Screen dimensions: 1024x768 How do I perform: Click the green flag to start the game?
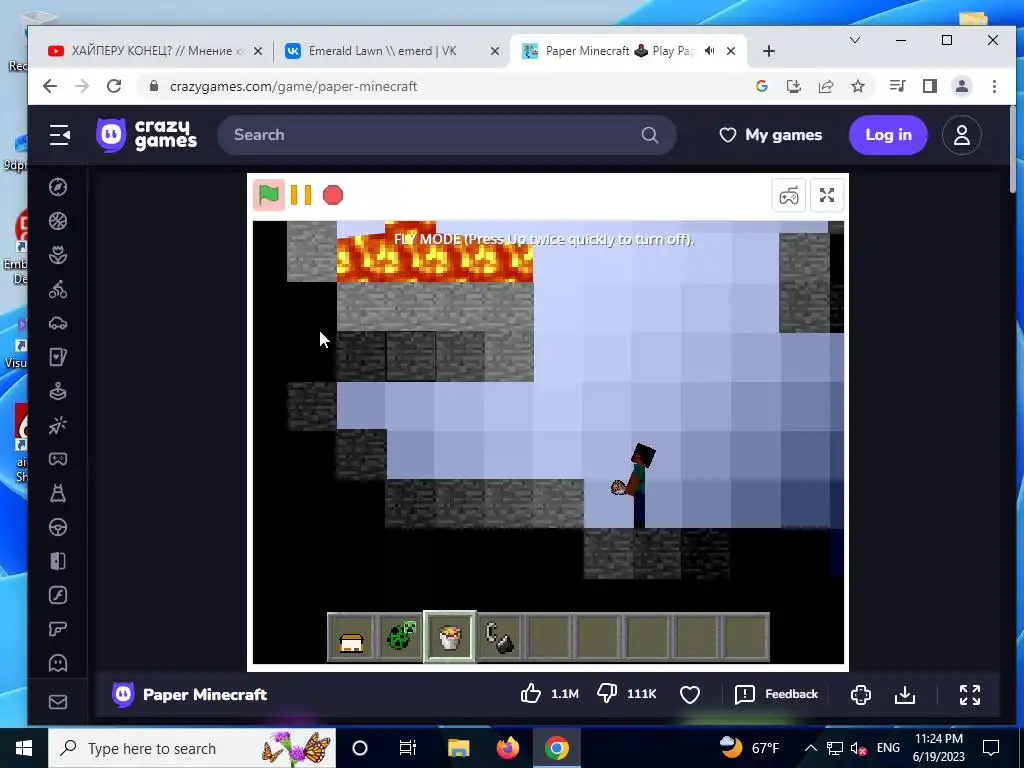[269, 195]
